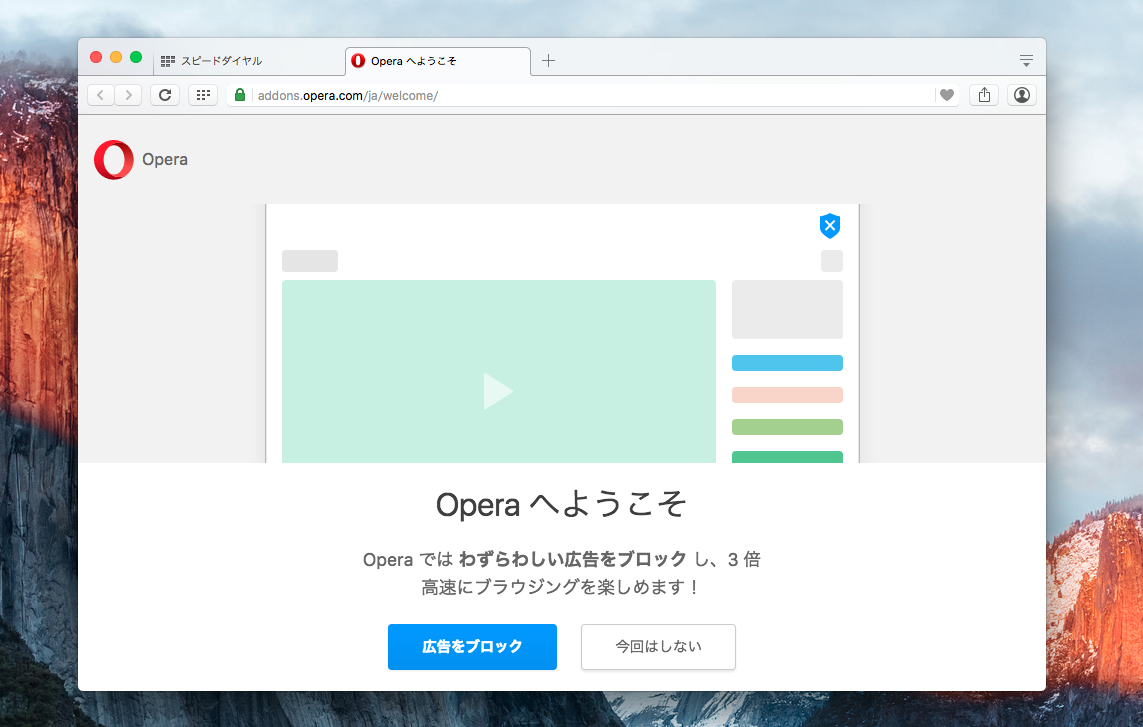
Task: Close the window with the red button
Action: point(95,57)
